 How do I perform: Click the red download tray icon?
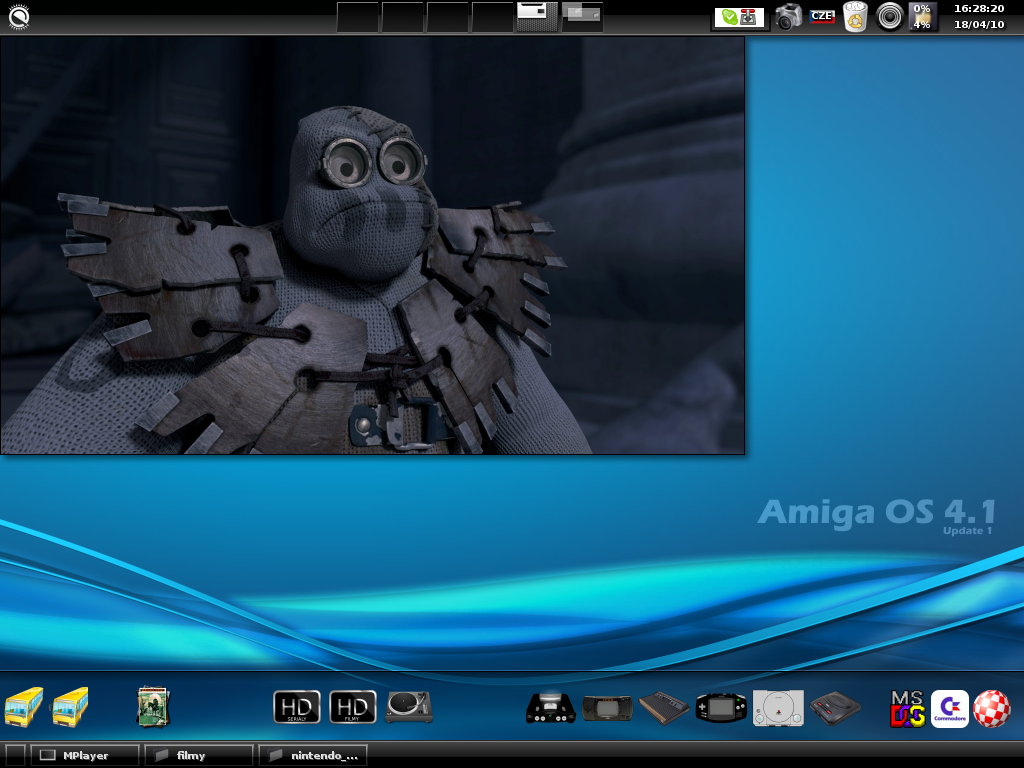[748, 18]
